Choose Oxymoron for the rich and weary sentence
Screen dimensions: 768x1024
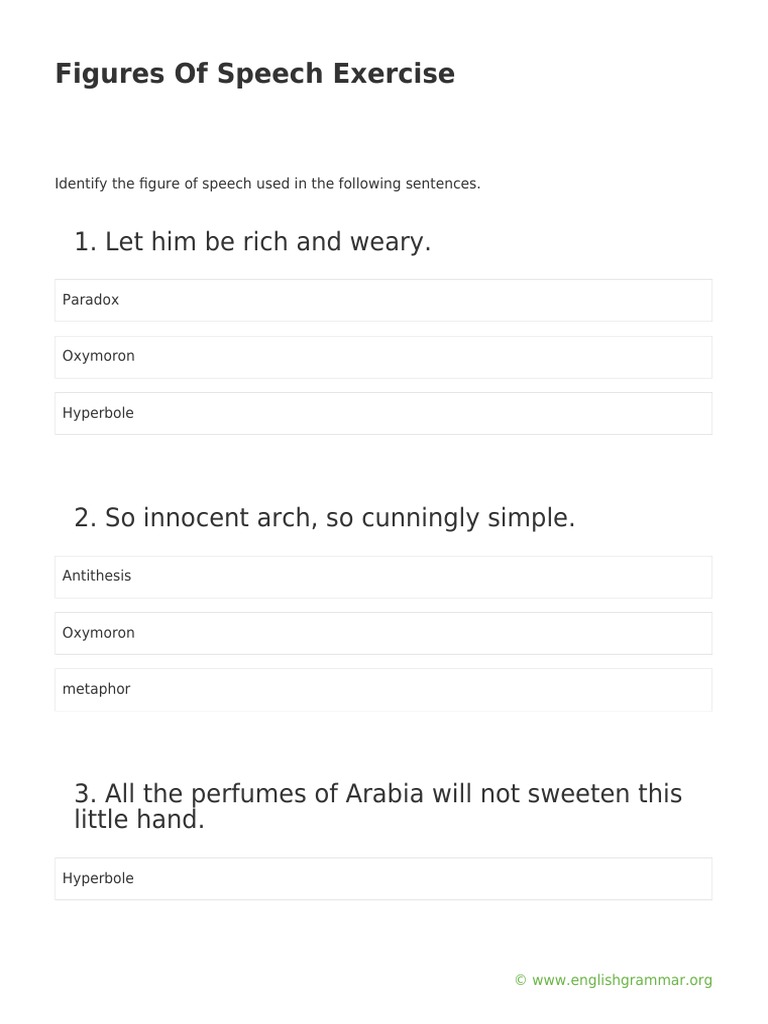point(383,357)
